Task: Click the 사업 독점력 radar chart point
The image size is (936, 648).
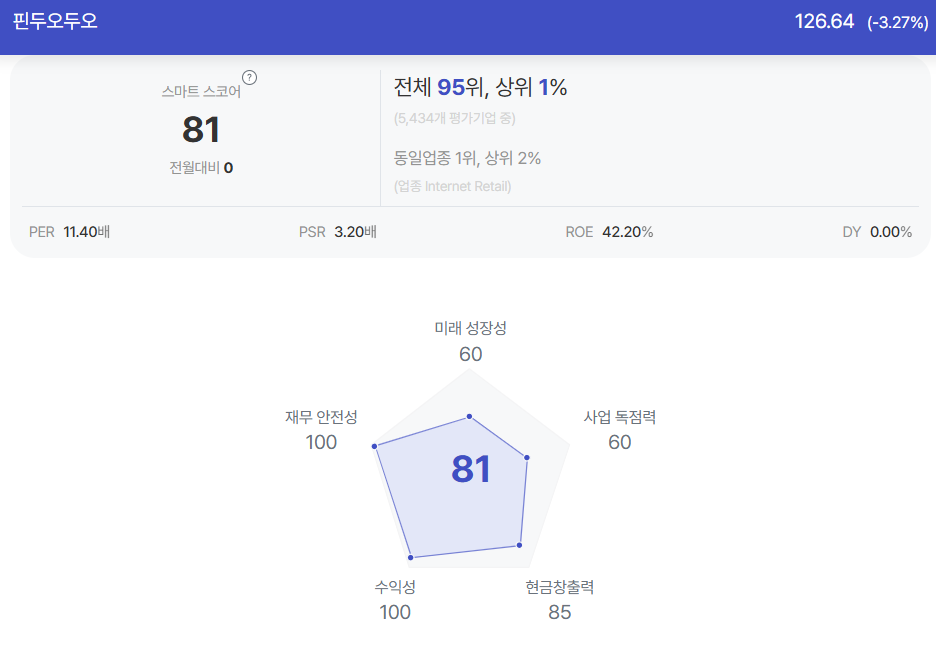Action: pyautogui.click(x=526, y=458)
